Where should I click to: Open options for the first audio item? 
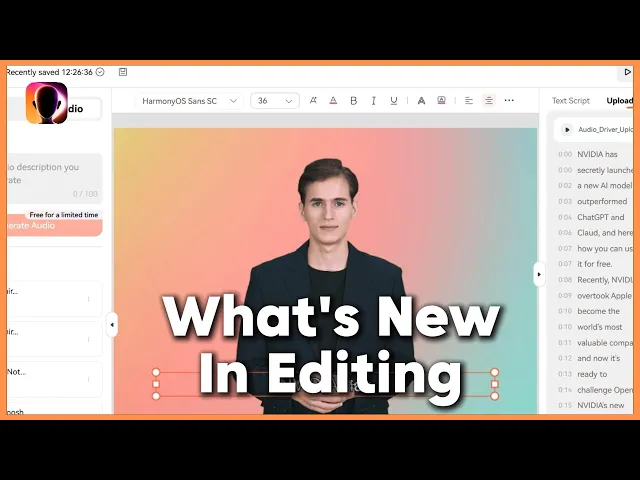(89, 299)
